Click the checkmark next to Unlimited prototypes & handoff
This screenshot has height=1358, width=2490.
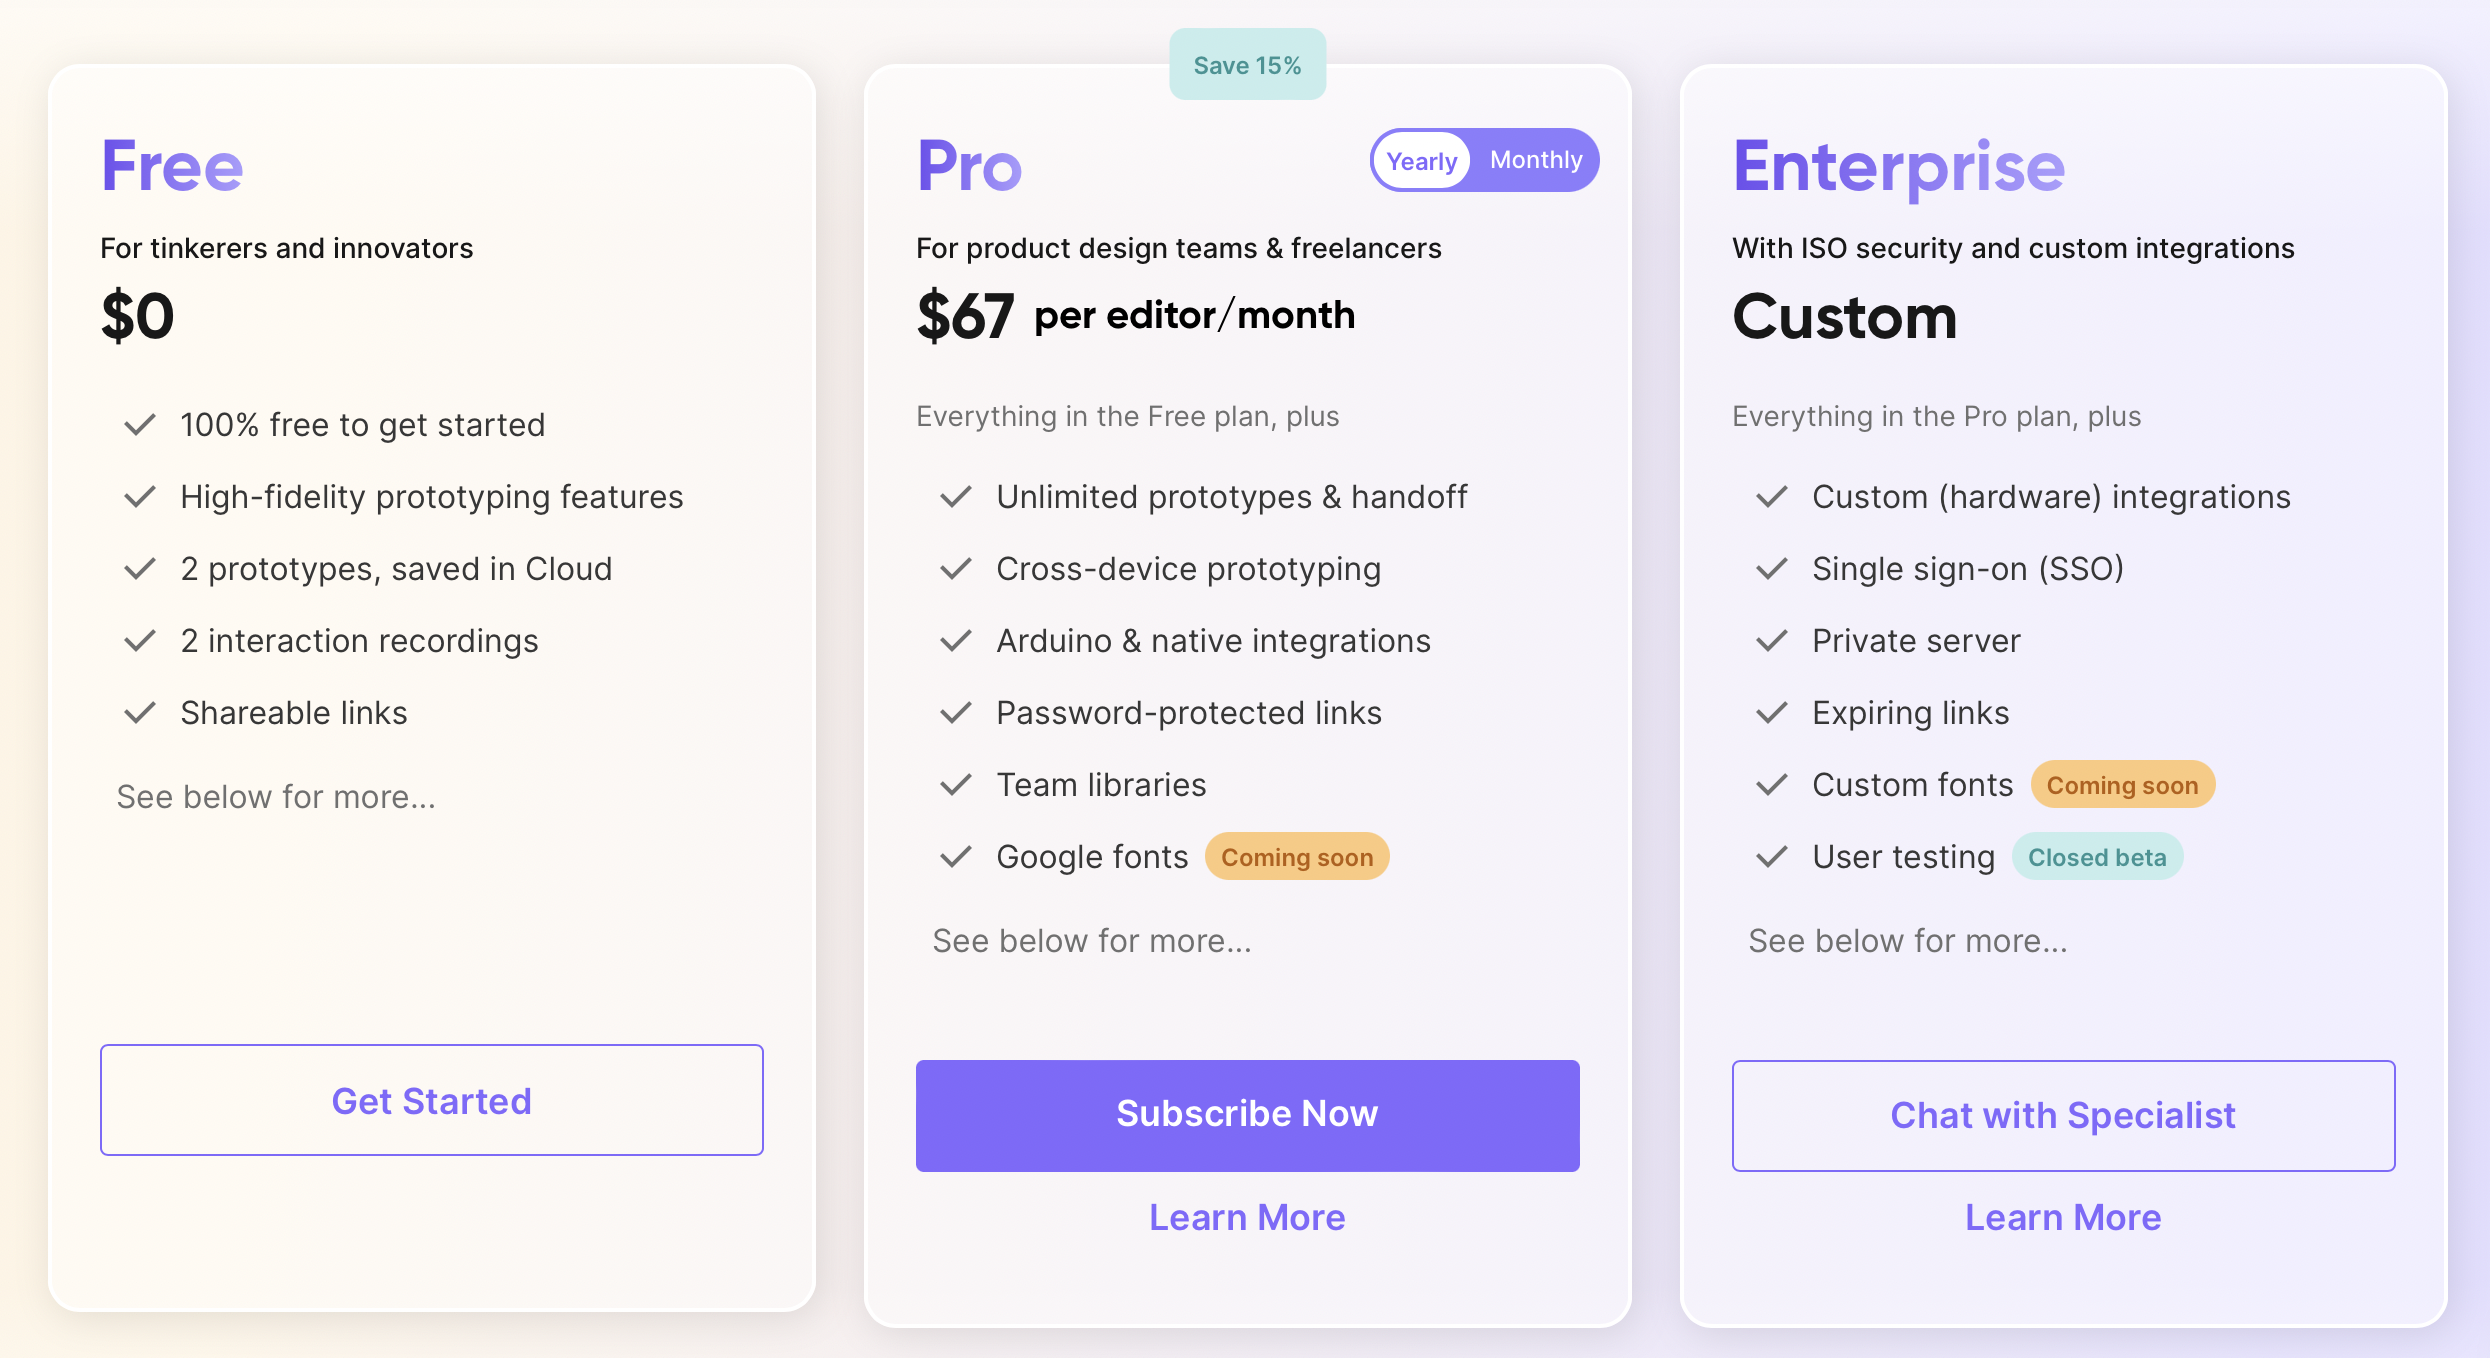[x=955, y=497]
